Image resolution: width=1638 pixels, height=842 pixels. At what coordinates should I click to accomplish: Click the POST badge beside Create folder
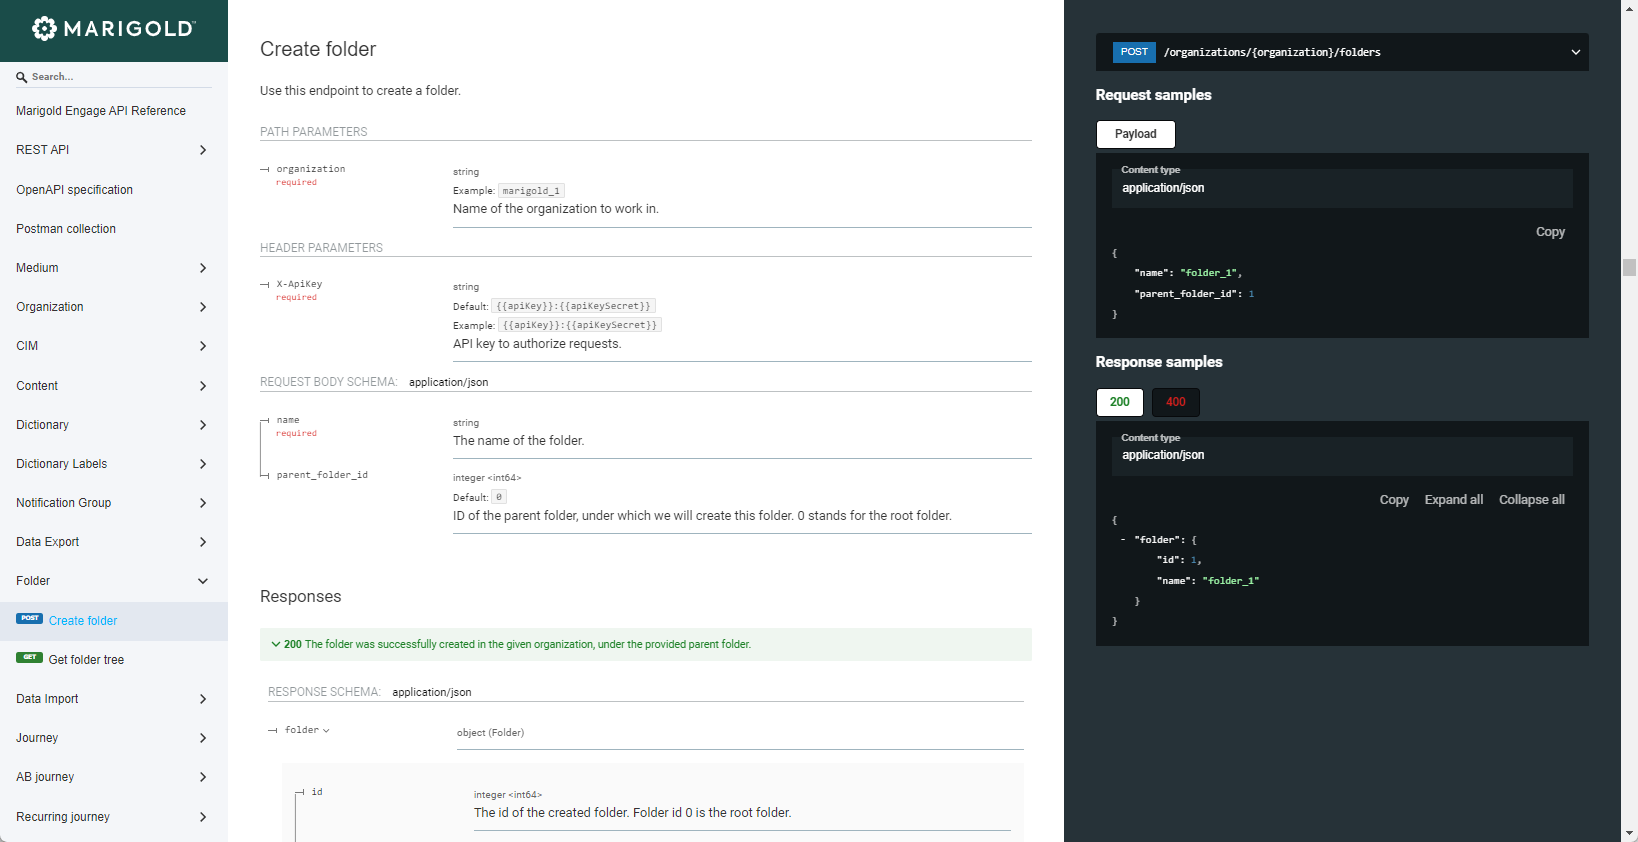[x=29, y=619]
